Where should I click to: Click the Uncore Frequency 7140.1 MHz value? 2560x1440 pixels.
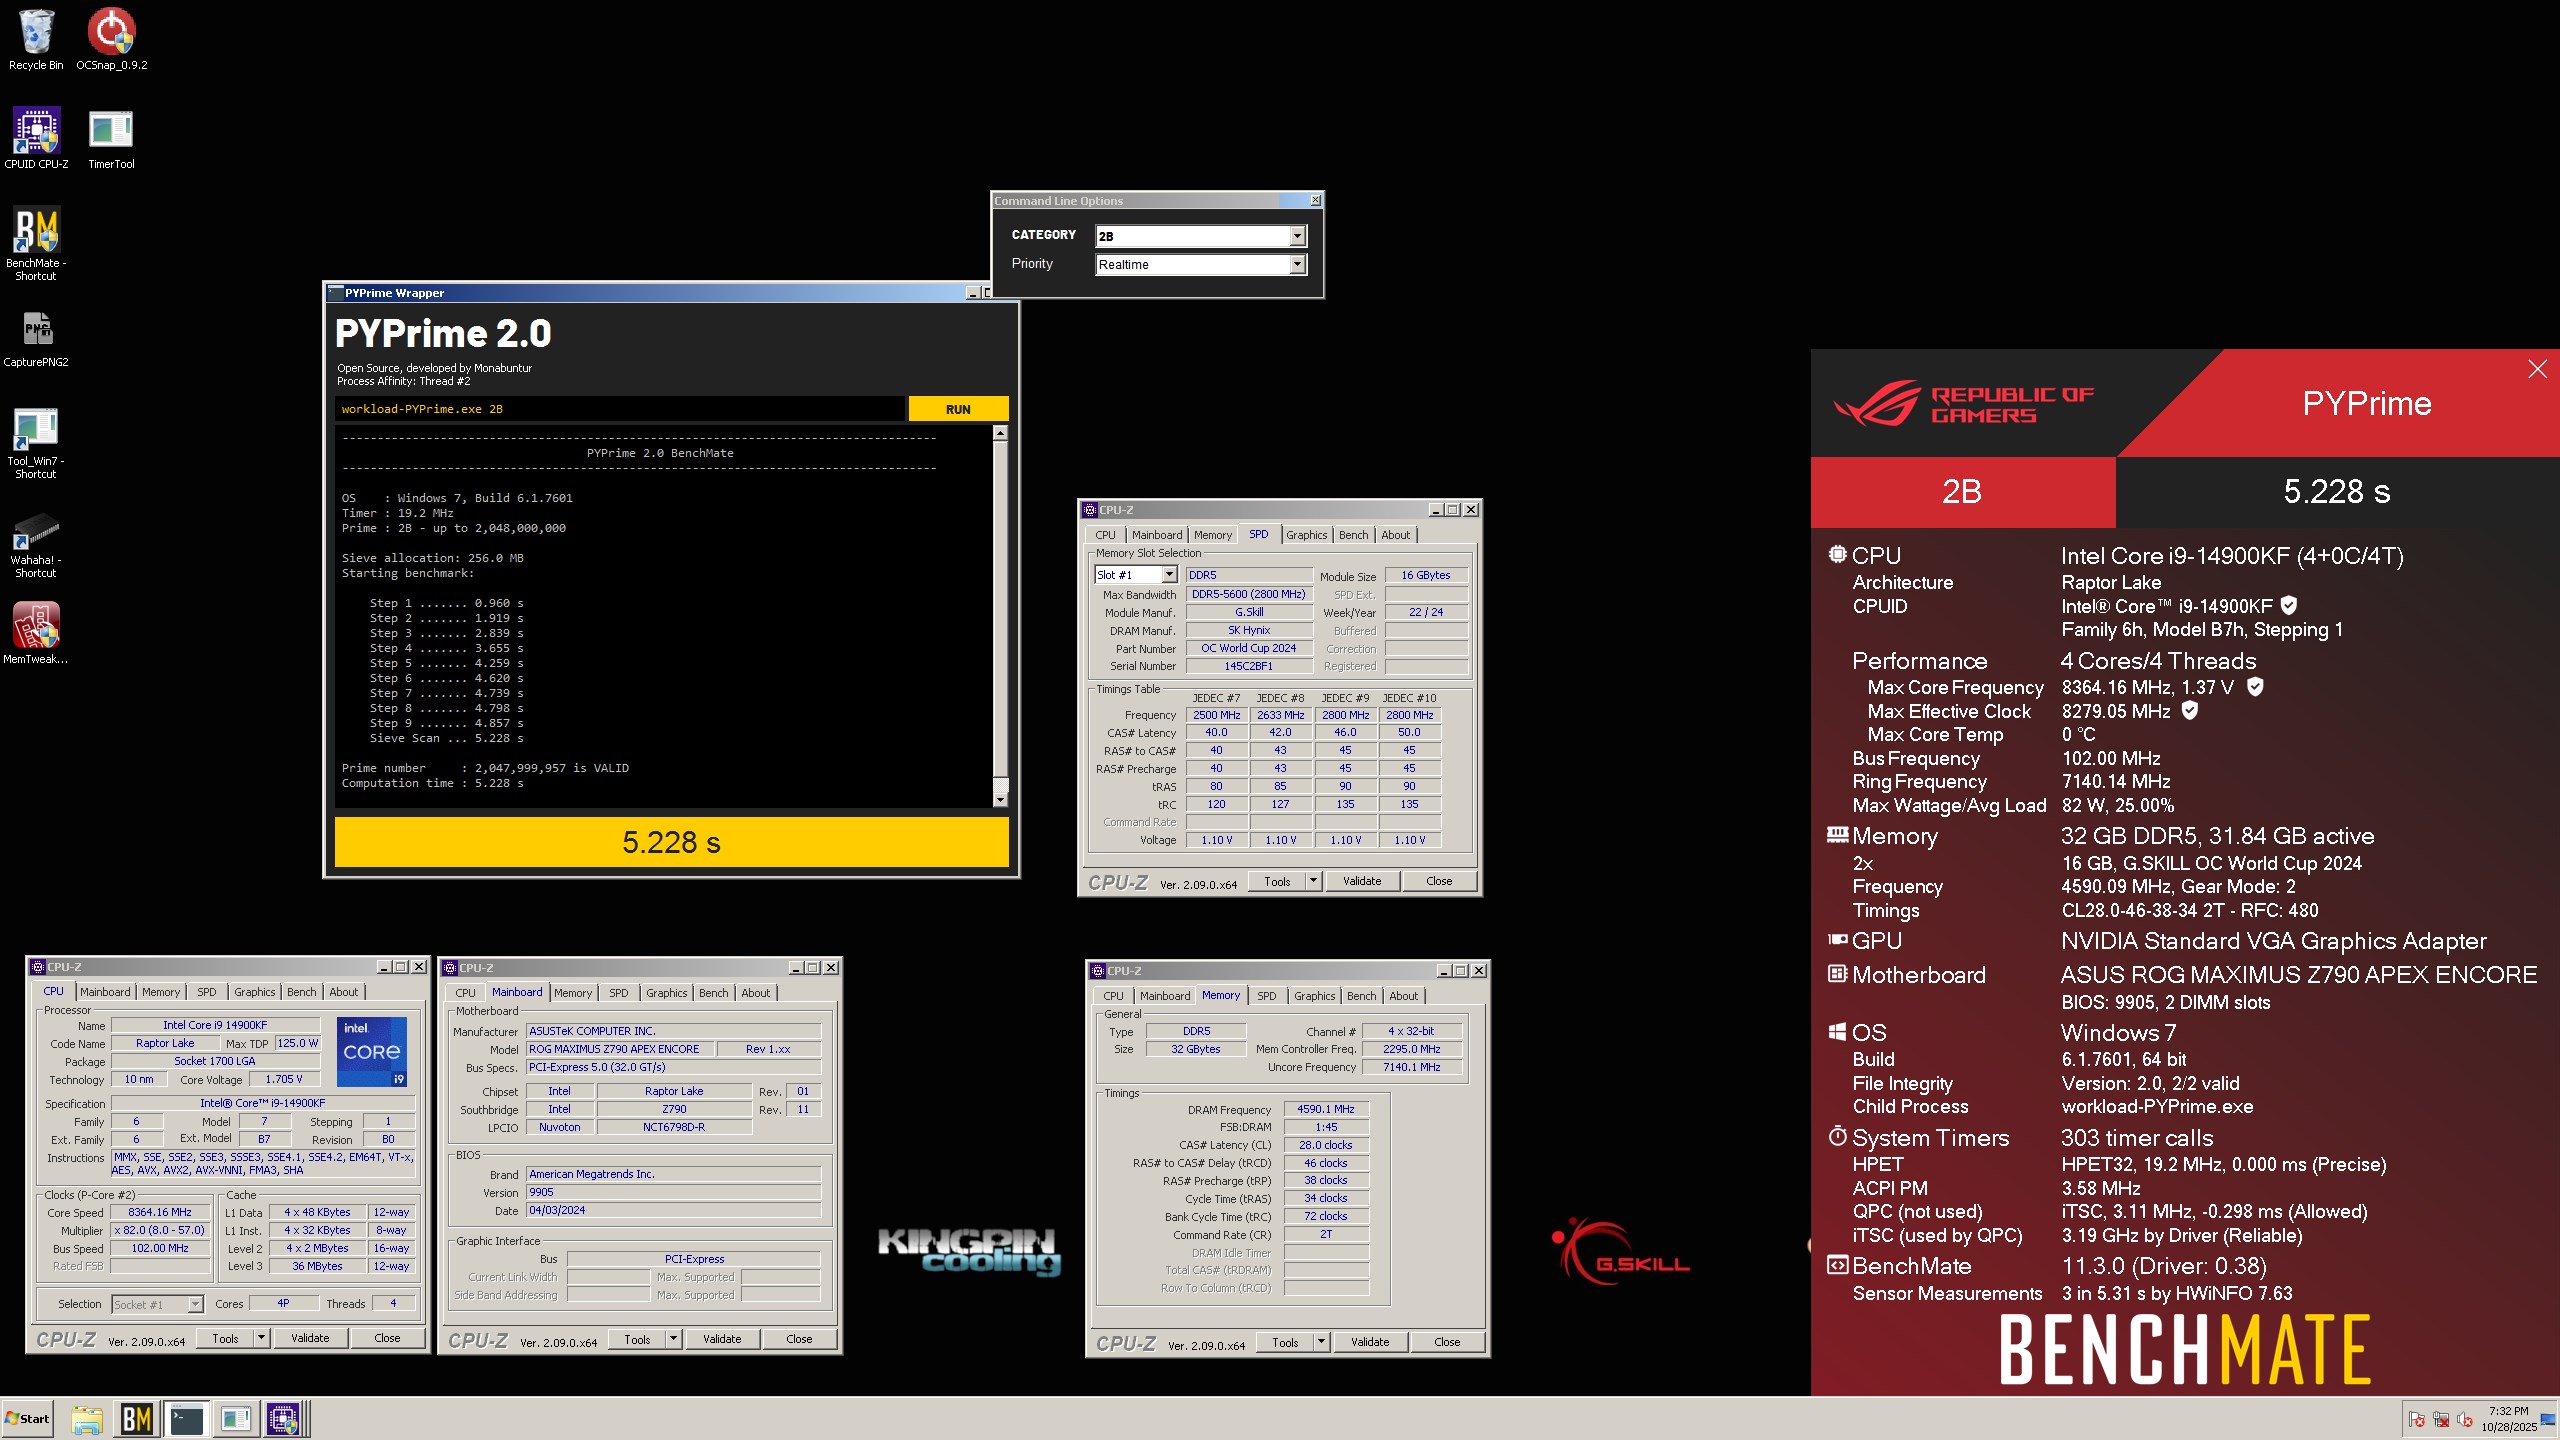pyautogui.click(x=1411, y=1067)
